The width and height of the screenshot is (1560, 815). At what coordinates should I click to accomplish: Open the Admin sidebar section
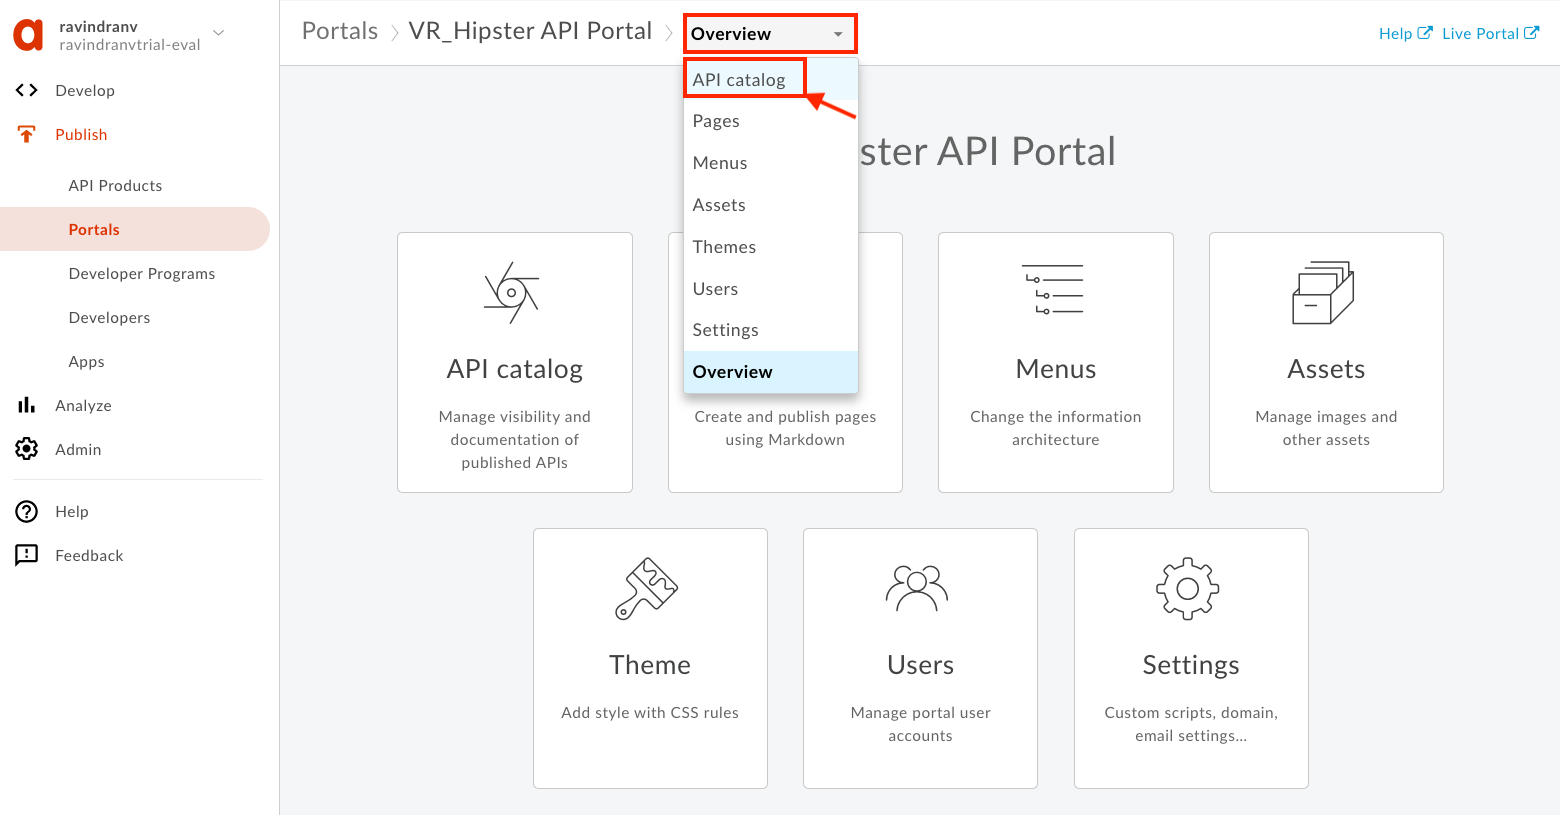point(78,449)
